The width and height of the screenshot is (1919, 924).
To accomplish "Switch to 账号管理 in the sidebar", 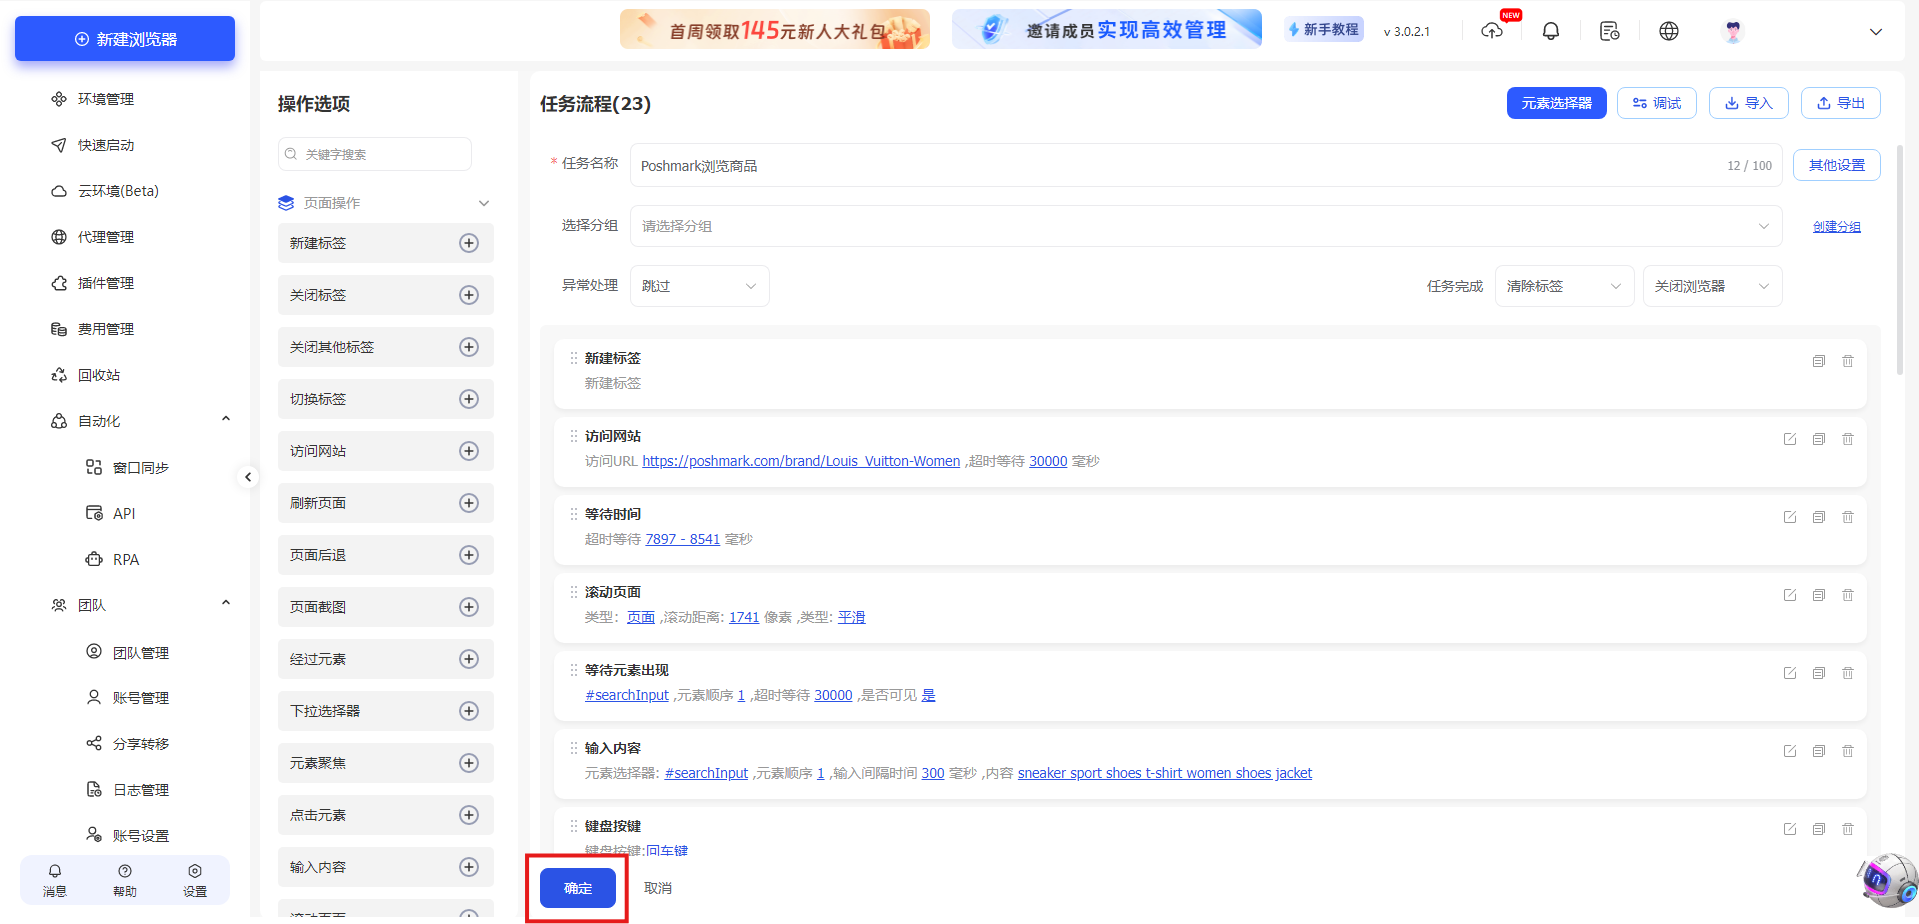I will (140, 697).
